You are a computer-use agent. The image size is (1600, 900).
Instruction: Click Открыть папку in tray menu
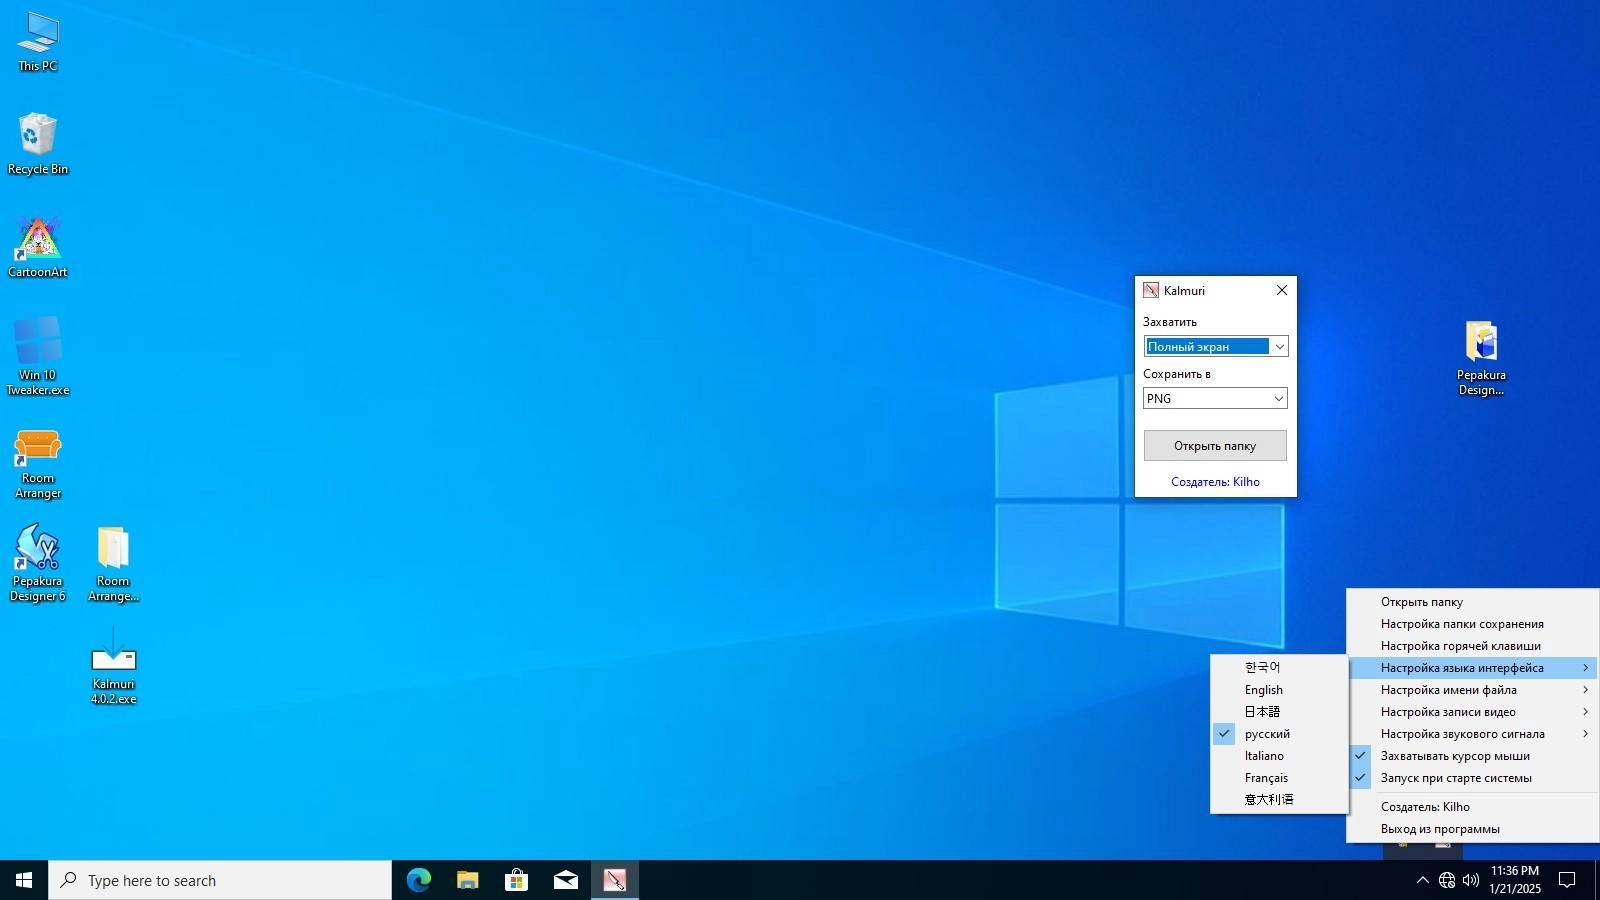coord(1472,602)
